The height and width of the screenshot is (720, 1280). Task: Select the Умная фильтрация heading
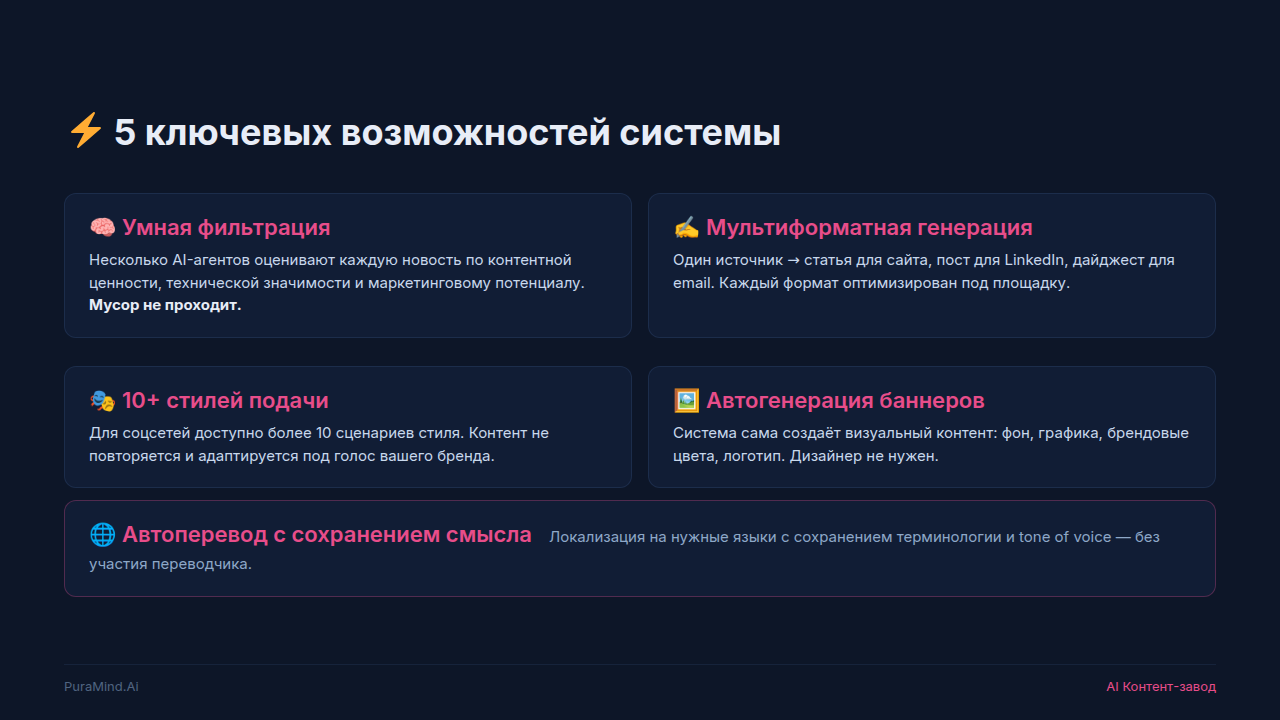pyautogui.click(x=226, y=227)
